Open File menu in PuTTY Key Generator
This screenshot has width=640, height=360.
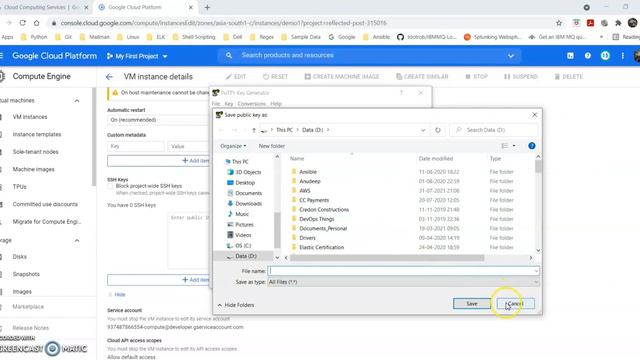[x=216, y=104]
